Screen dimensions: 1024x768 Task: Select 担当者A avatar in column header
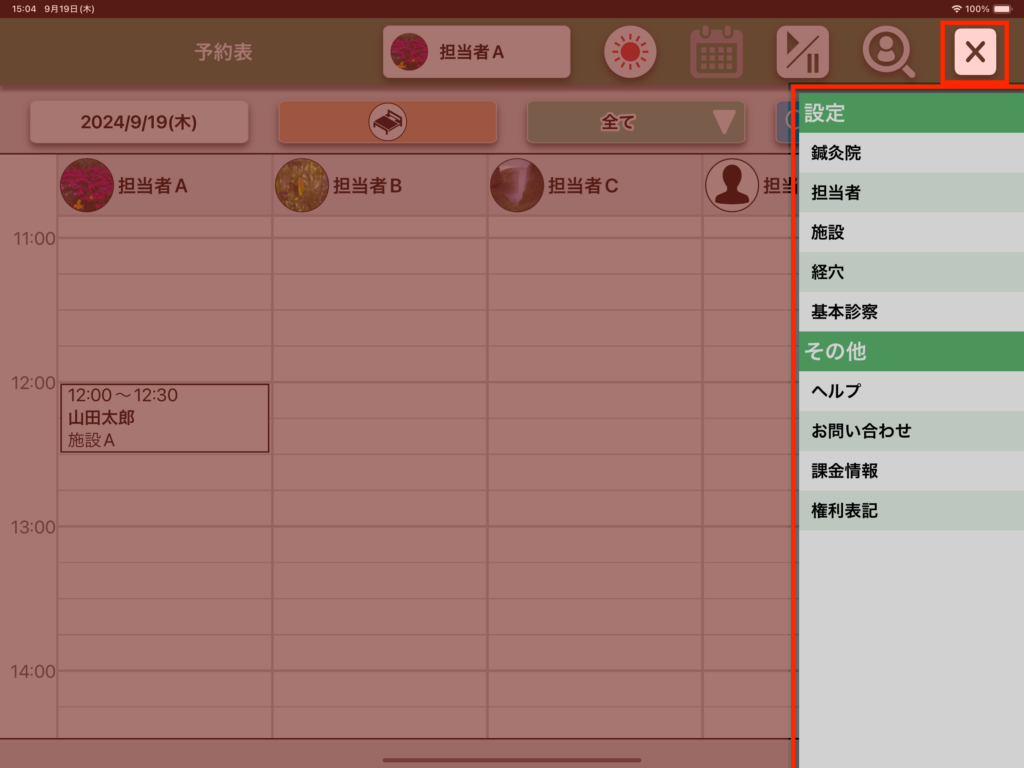(87, 185)
